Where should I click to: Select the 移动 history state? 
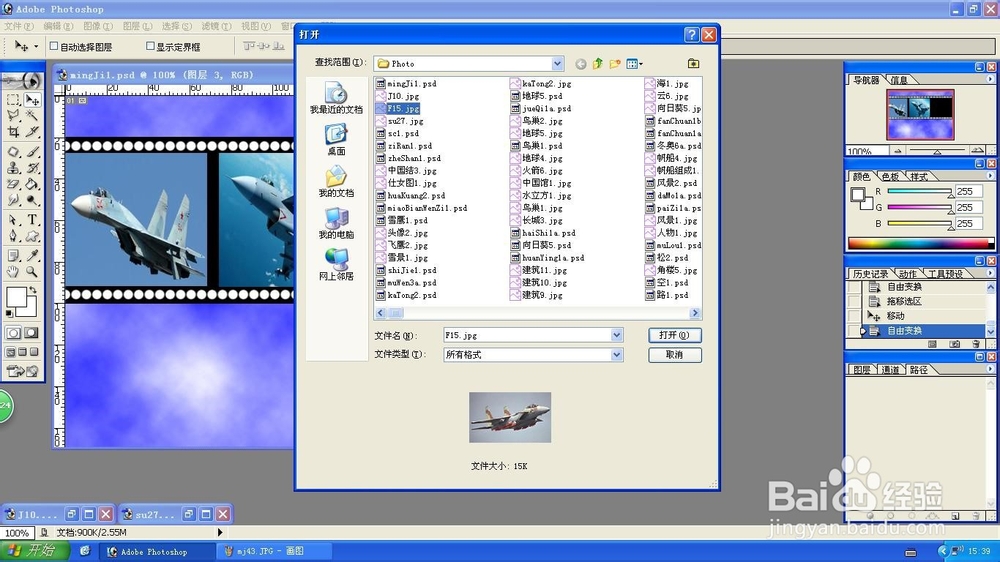pyautogui.click(x=895, y=316)
